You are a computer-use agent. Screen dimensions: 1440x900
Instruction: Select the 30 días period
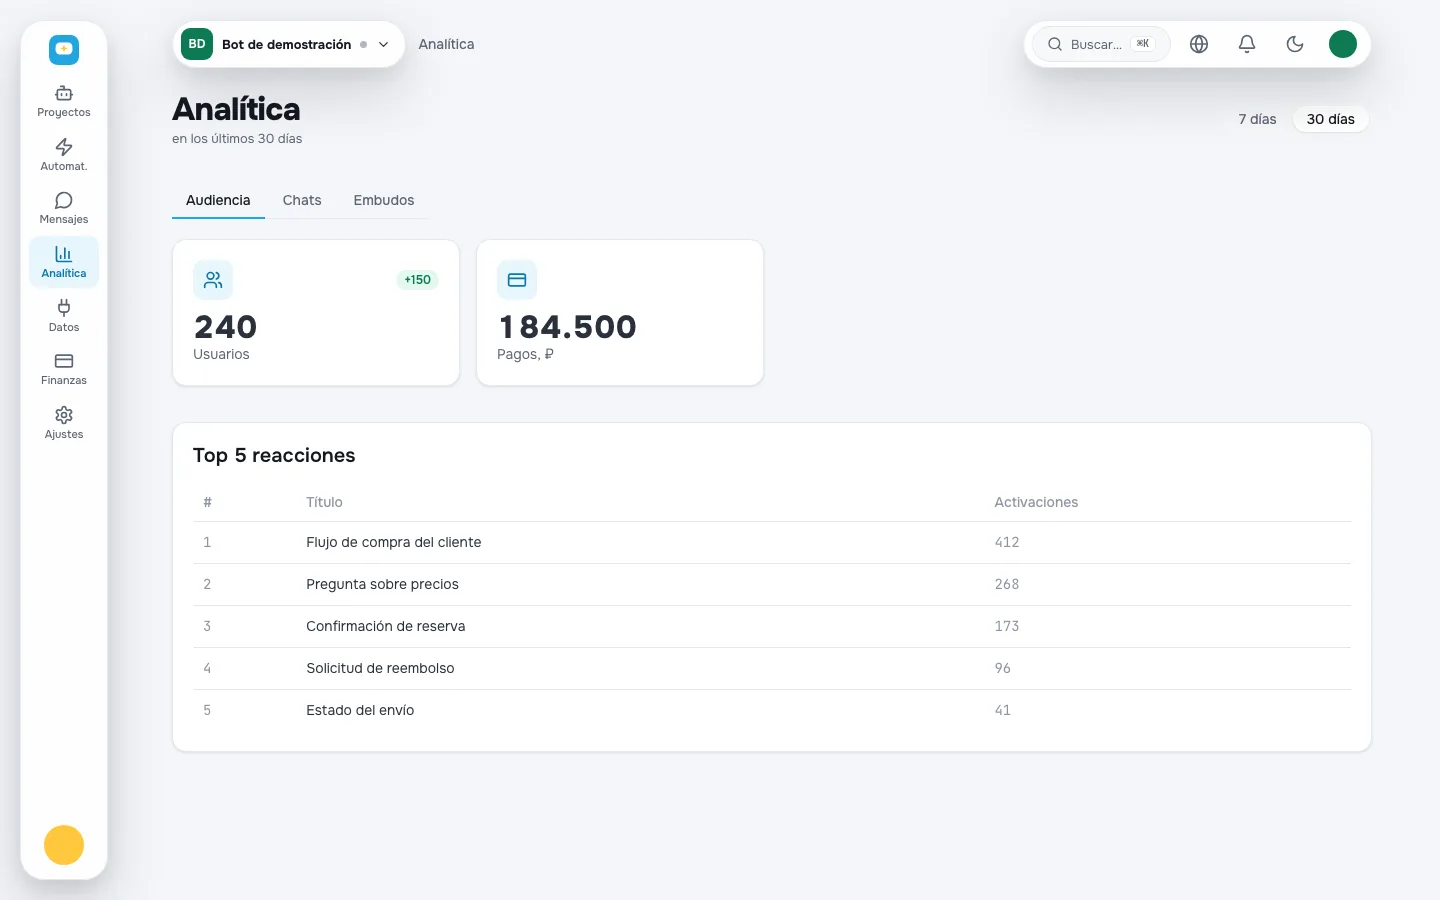(x=1331, y=119)
